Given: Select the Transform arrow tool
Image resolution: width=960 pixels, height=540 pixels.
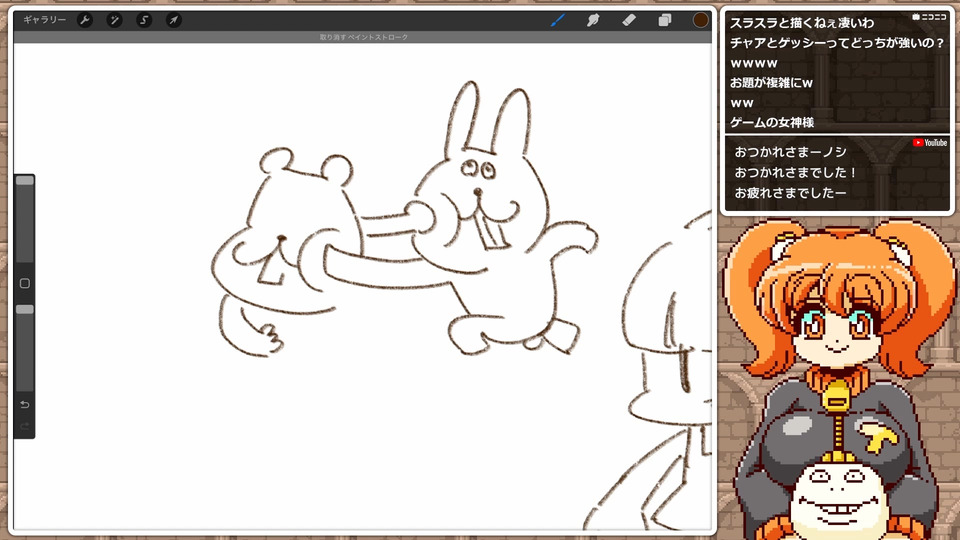Looking at the screenshot, I should tap(174, 20).
